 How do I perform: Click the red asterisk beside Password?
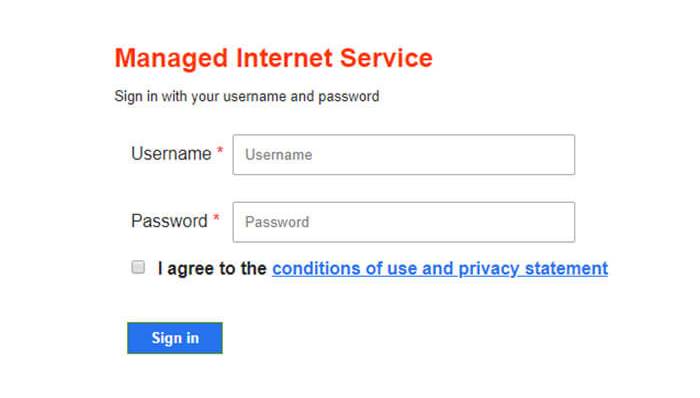216,218
